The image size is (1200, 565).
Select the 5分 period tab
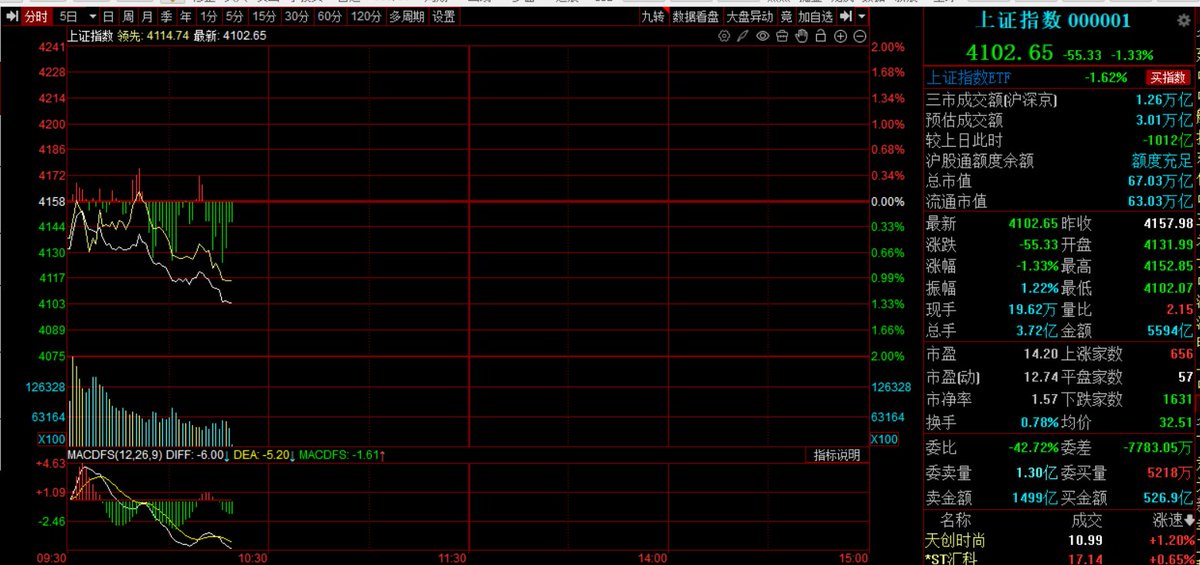pyautogui.click(x=234, y=16)
